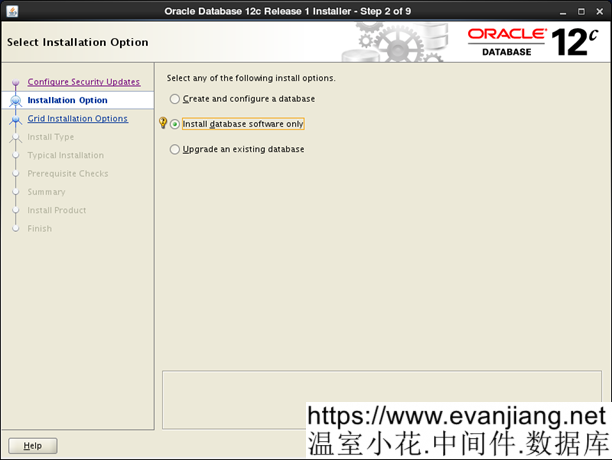Select the Installation Option step label
This screenshot has height=460, width=612.
(x=67, y=101)
